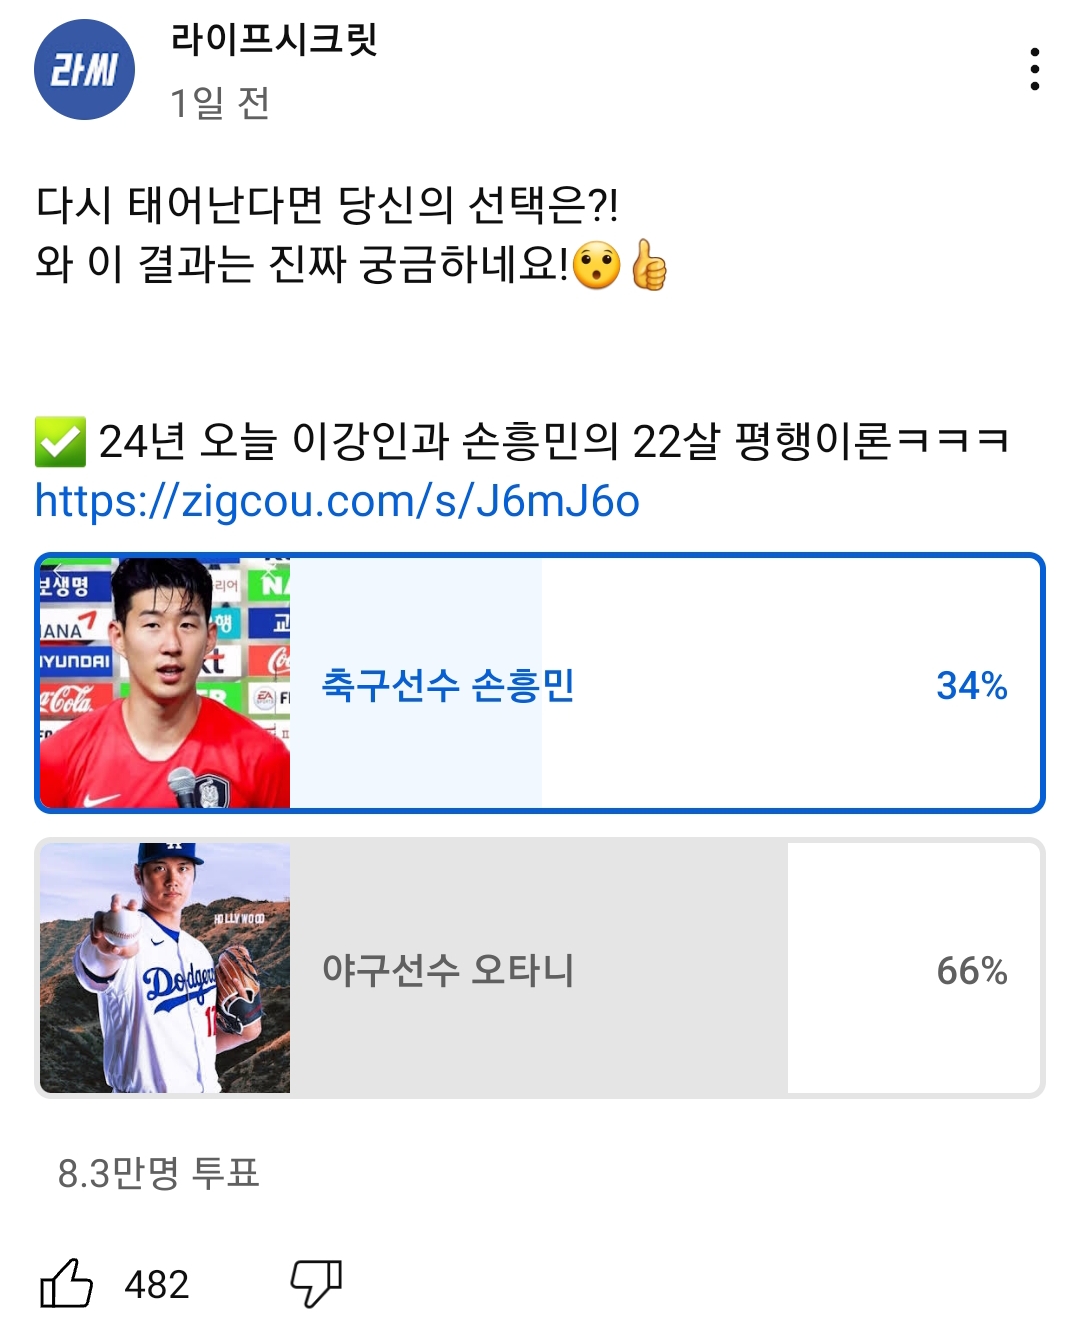The height and width of the screenshot is (1321, 1080).
Task: Click the 다시 태어난다면 post text
Action: coord(327,205)
